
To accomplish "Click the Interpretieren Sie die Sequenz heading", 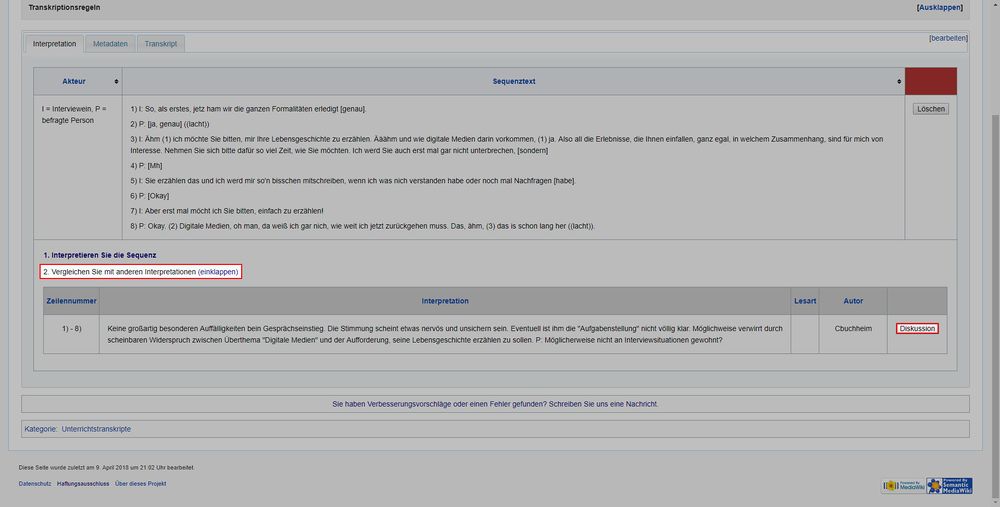I will [x=99, y=255].
